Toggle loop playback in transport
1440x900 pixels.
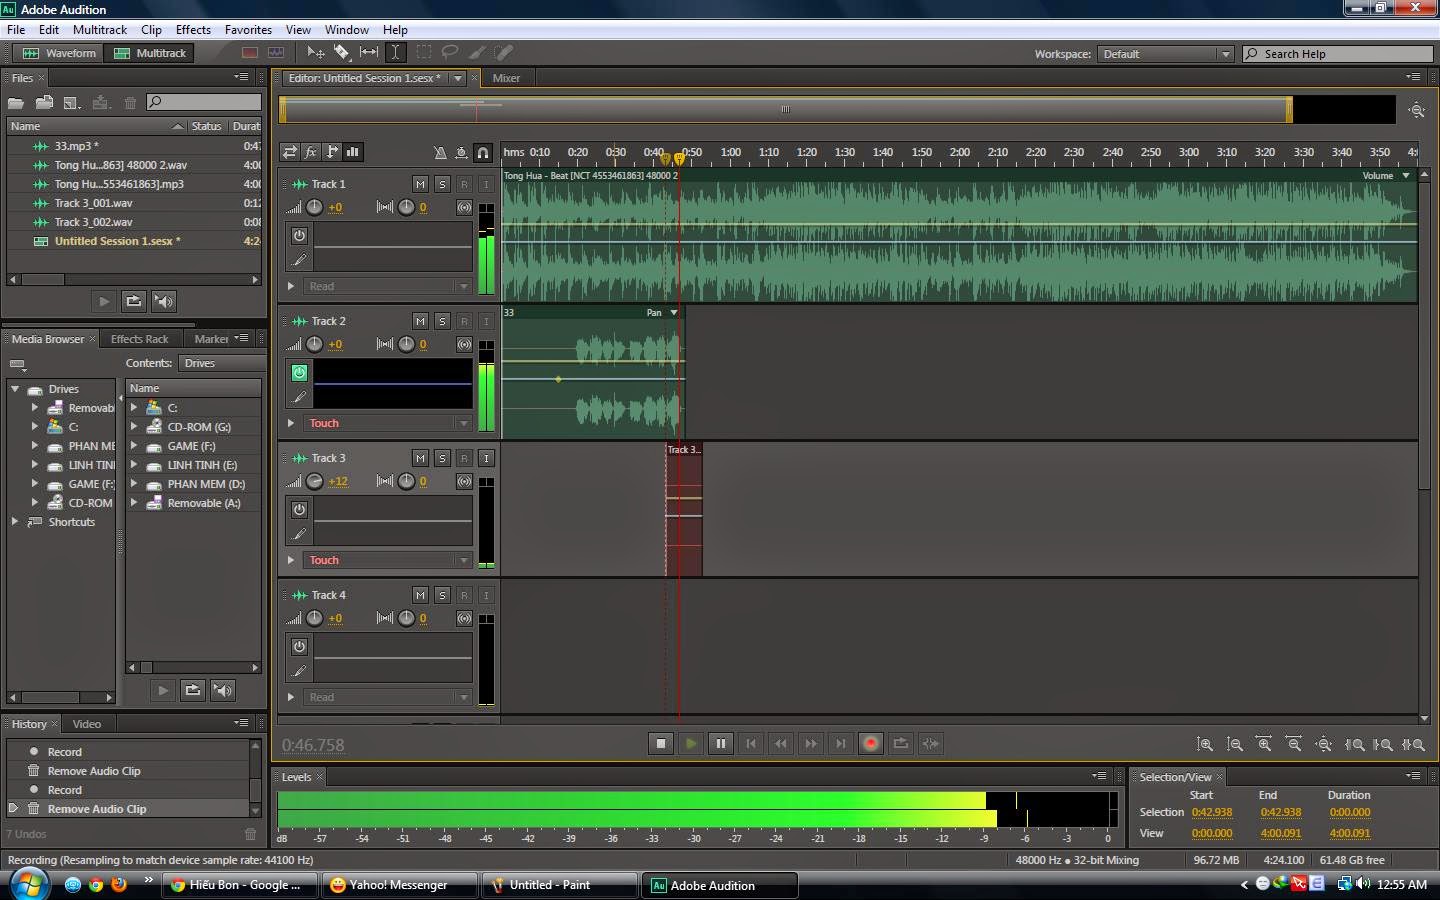(901, 744)
